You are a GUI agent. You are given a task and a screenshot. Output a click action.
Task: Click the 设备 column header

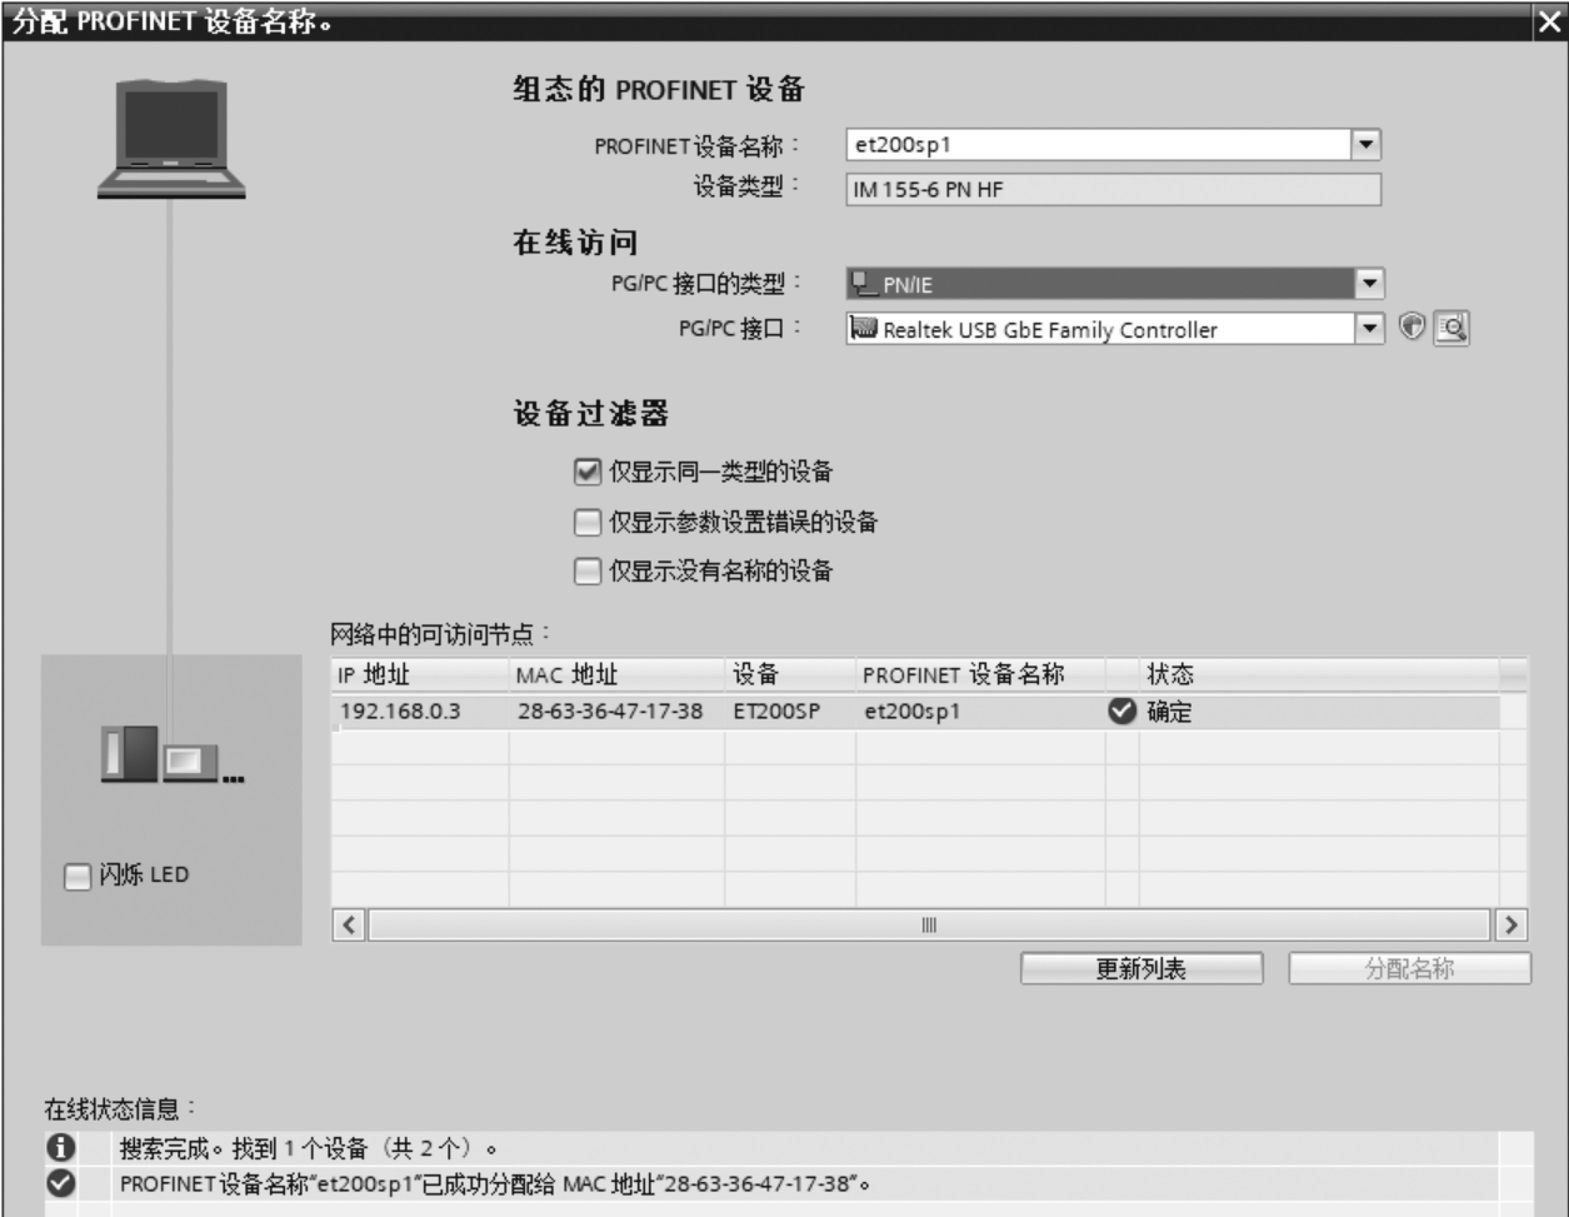(x=790, y=675)
